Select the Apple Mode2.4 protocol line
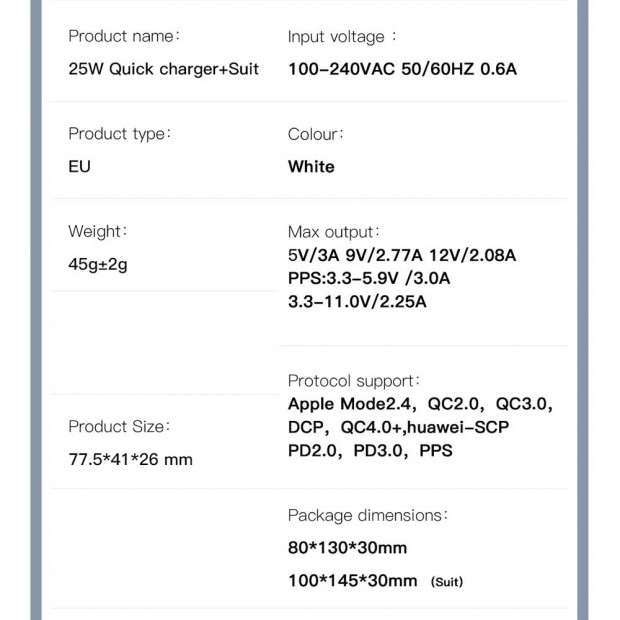This screenshot has height=620, width=620. 420,404
